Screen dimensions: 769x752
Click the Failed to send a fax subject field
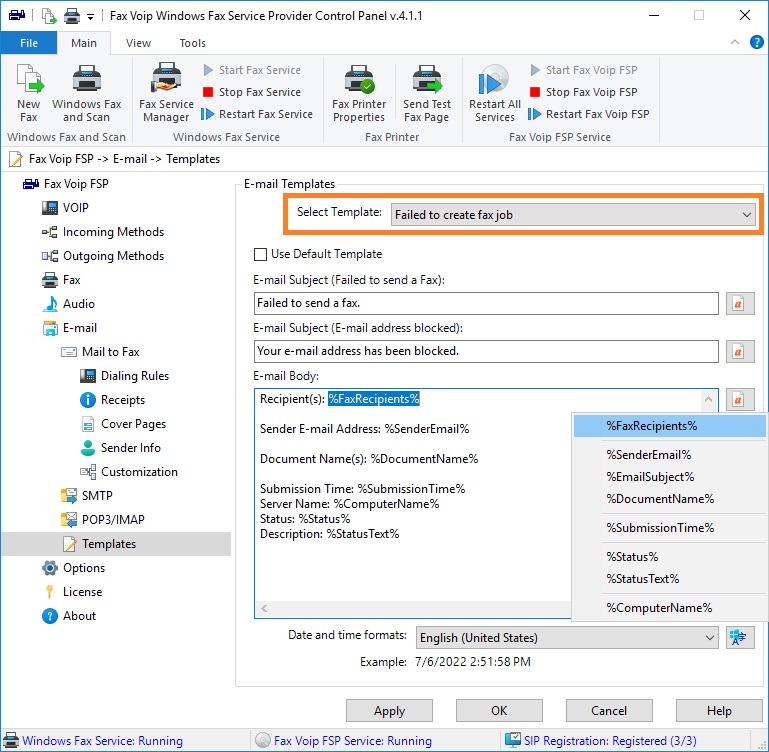pos(486,304)
